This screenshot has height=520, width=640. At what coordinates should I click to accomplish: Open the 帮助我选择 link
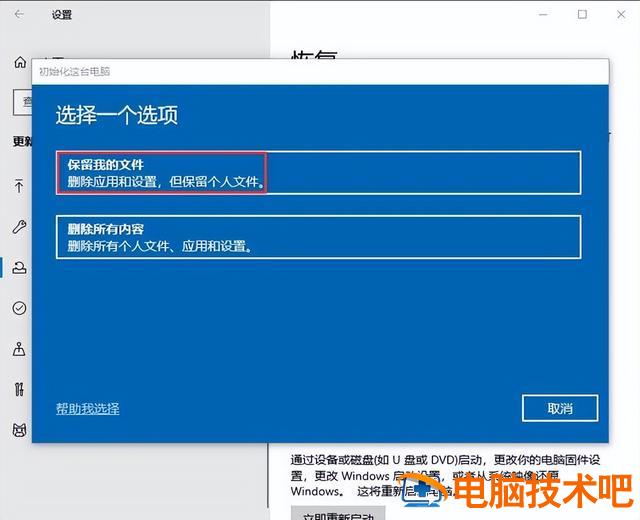pos(88,409)
